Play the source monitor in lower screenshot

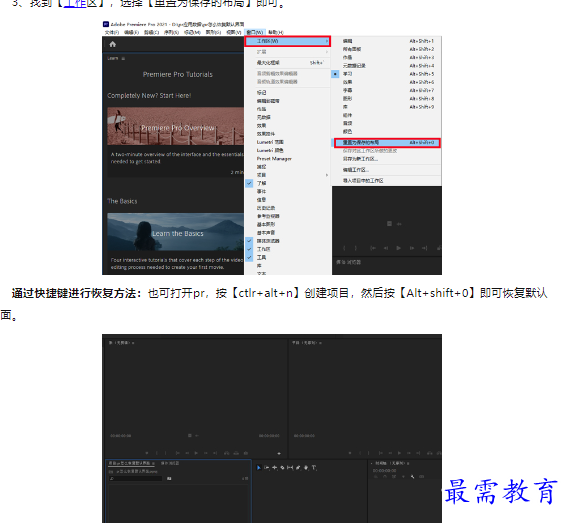[x=196, y=453]
